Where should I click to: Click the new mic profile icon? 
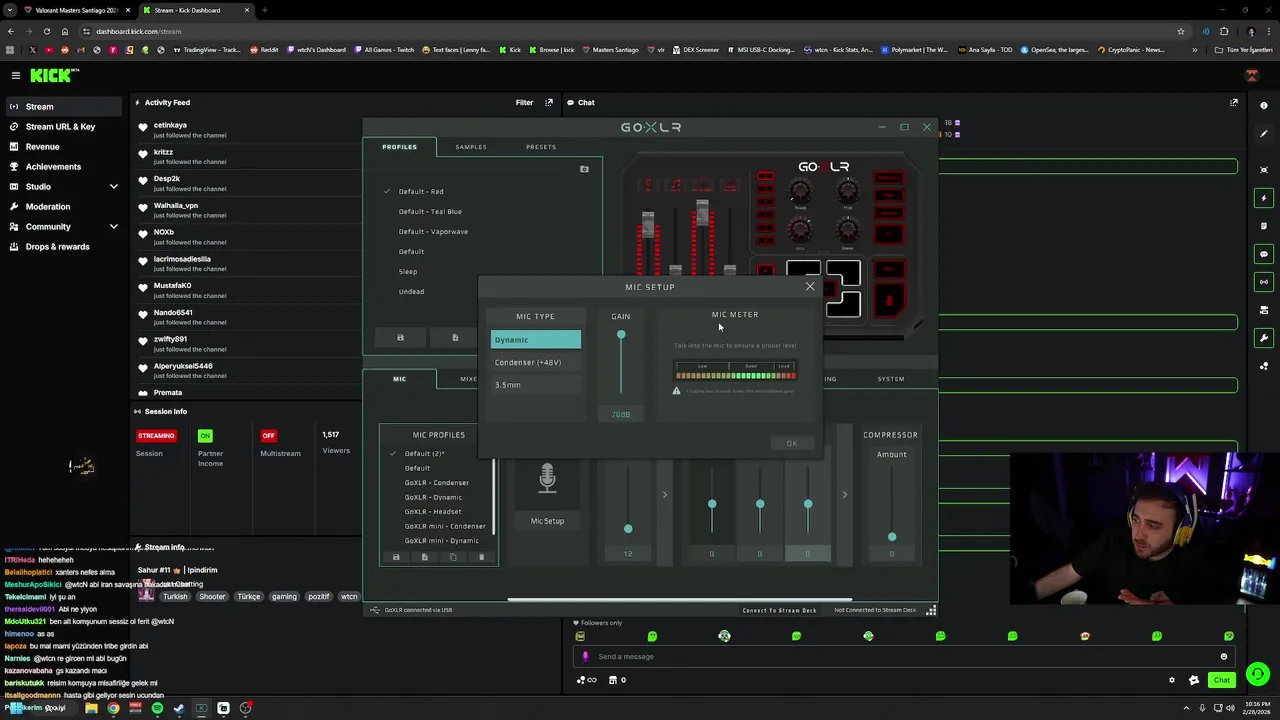click(x=424, y=557)
